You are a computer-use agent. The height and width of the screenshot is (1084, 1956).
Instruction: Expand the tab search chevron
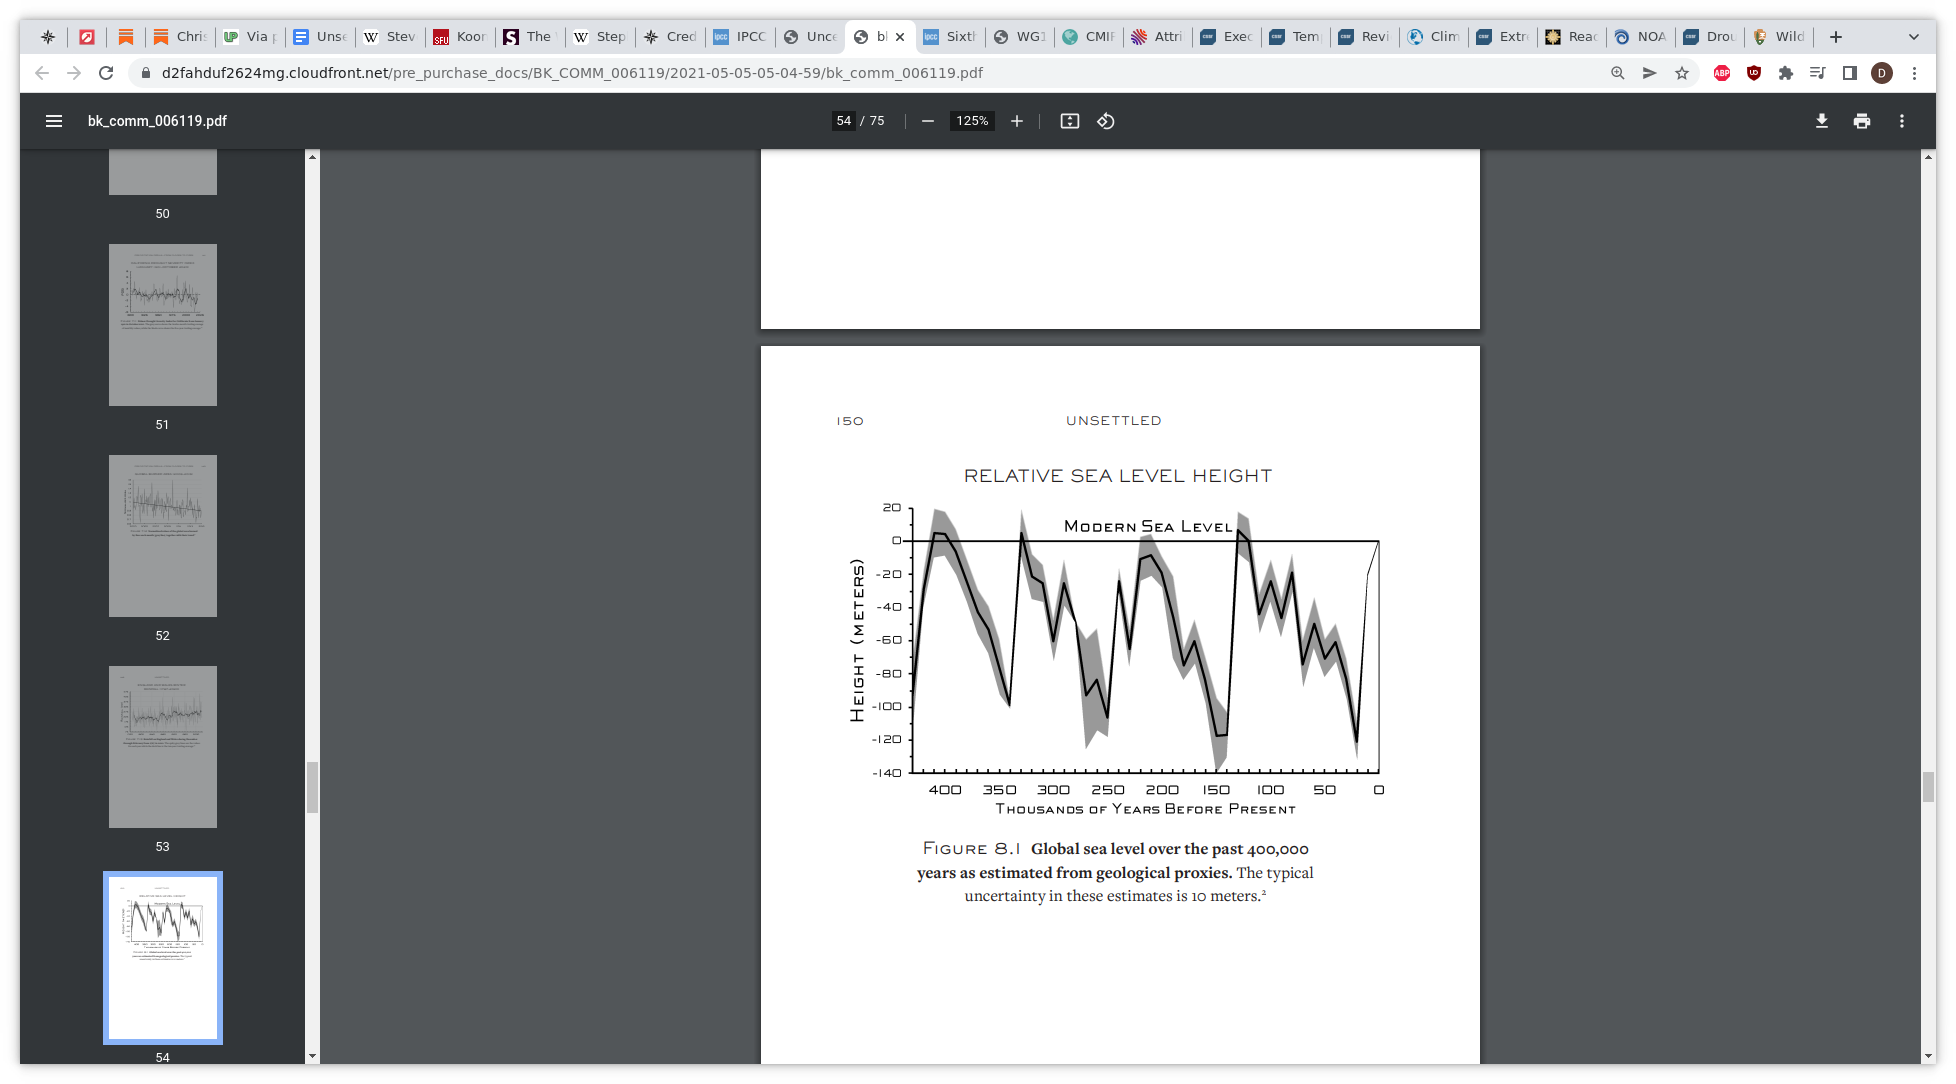(x=1914, y=37)
